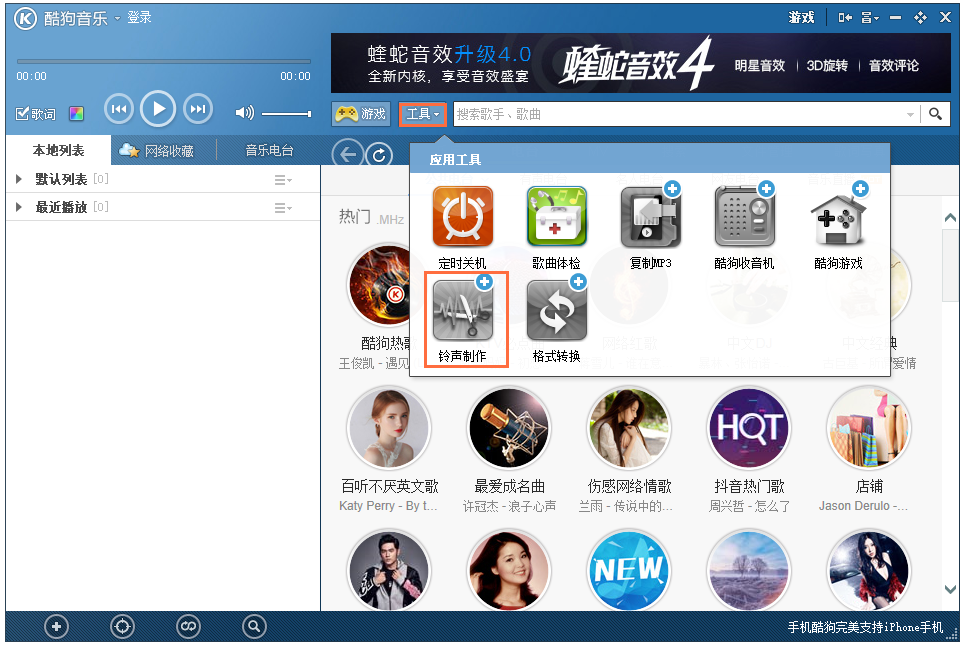Enable the 歌词 lyrics checkbox

click(x=34, y=113)
